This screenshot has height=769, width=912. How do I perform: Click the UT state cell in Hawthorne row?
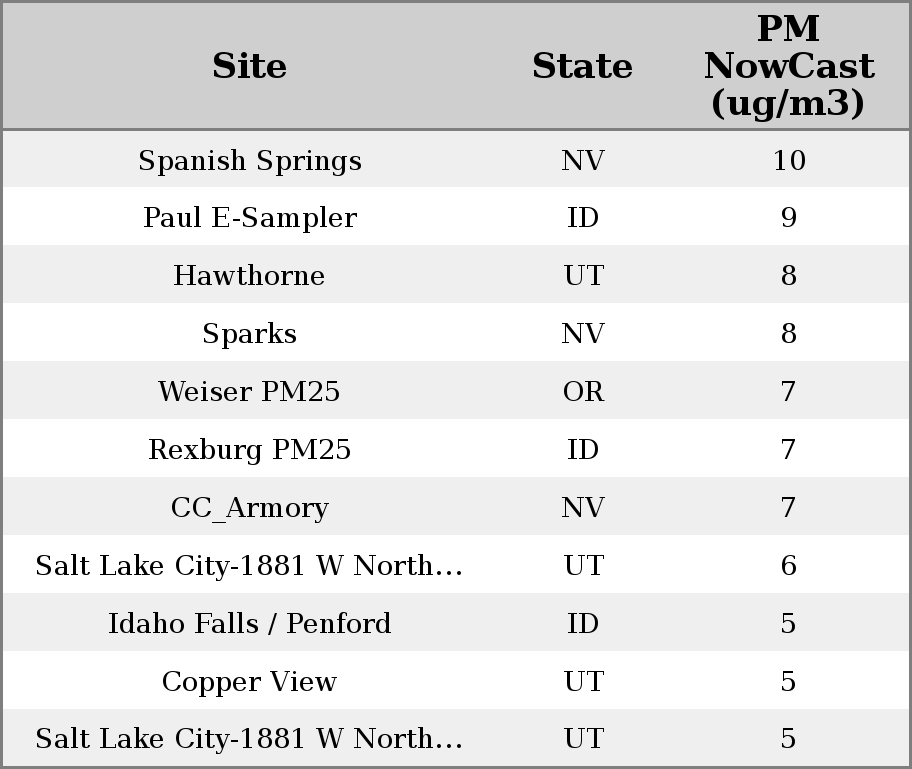coord(583,276)
